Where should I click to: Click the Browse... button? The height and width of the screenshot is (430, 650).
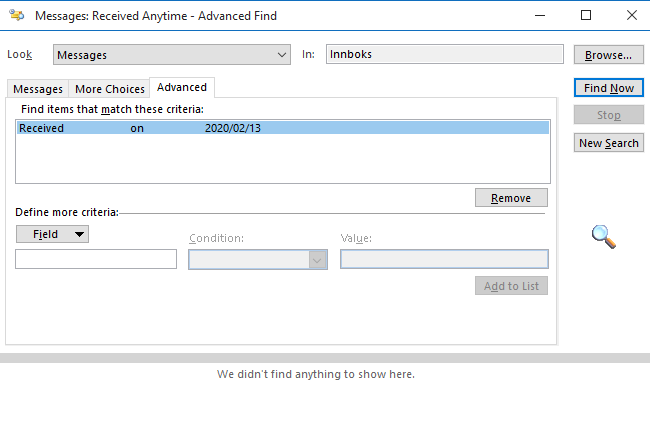(609, 55)
